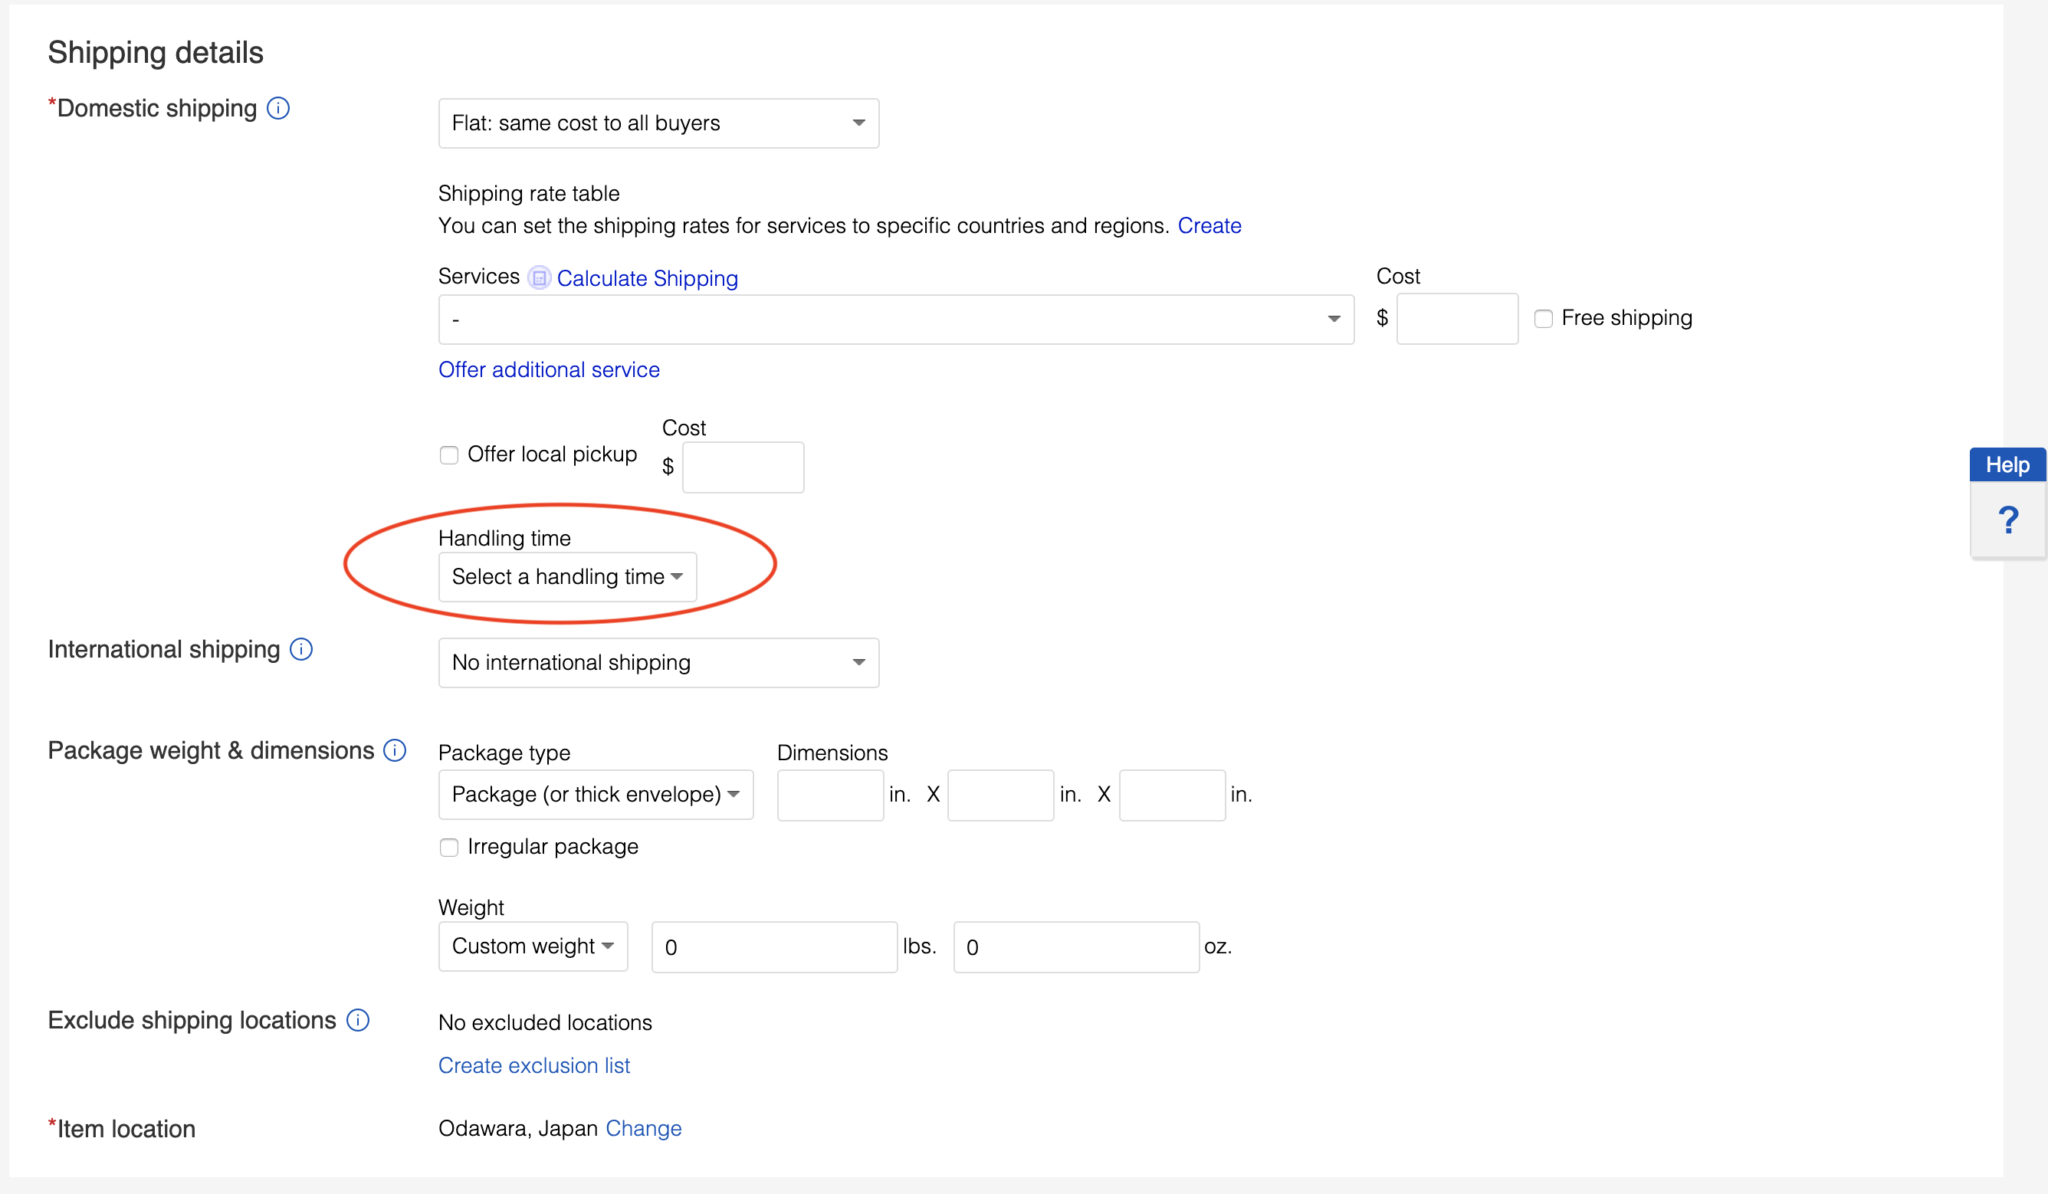Tick the Offer local pickup checkbox
2048x1194 pixels.
449,455
